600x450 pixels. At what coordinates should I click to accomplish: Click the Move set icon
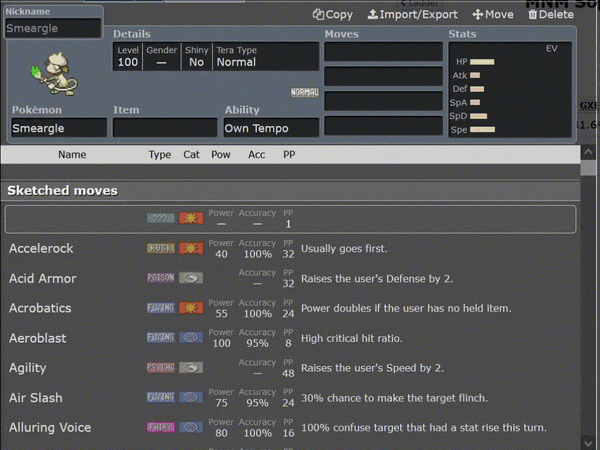pos(478,15)
